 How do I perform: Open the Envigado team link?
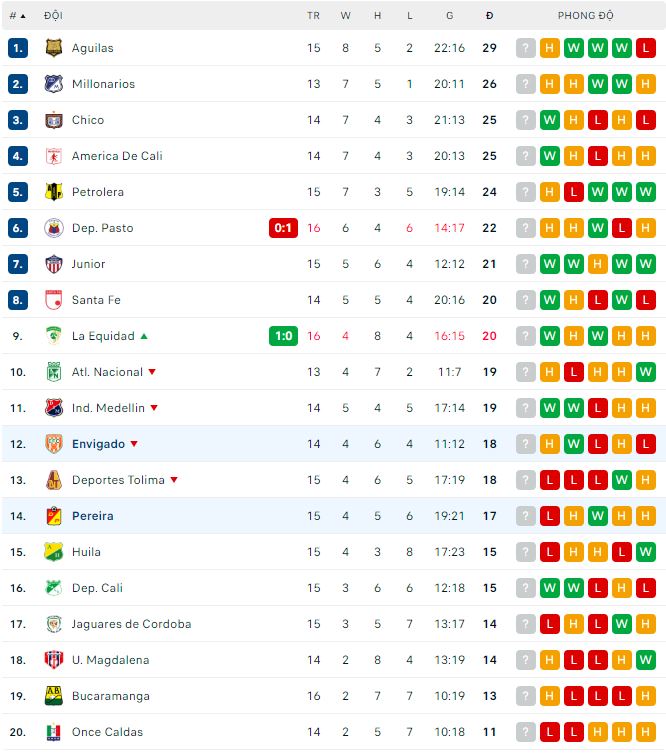point(98,444)
